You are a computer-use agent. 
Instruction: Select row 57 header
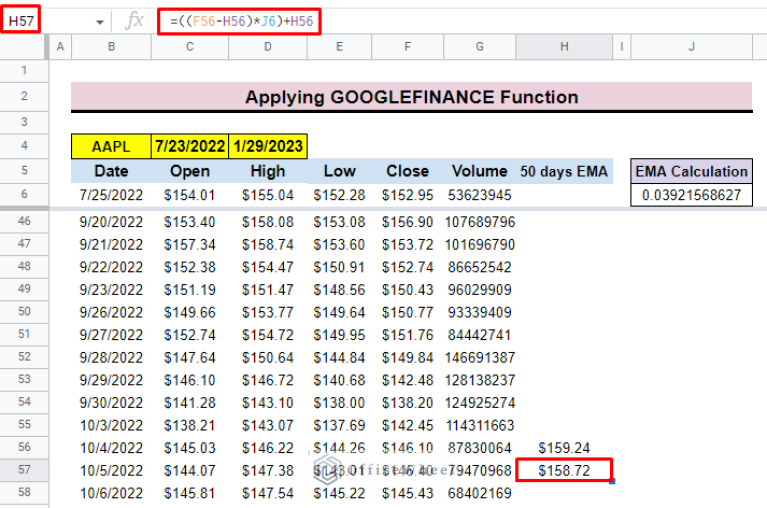(x=24, y=470)
